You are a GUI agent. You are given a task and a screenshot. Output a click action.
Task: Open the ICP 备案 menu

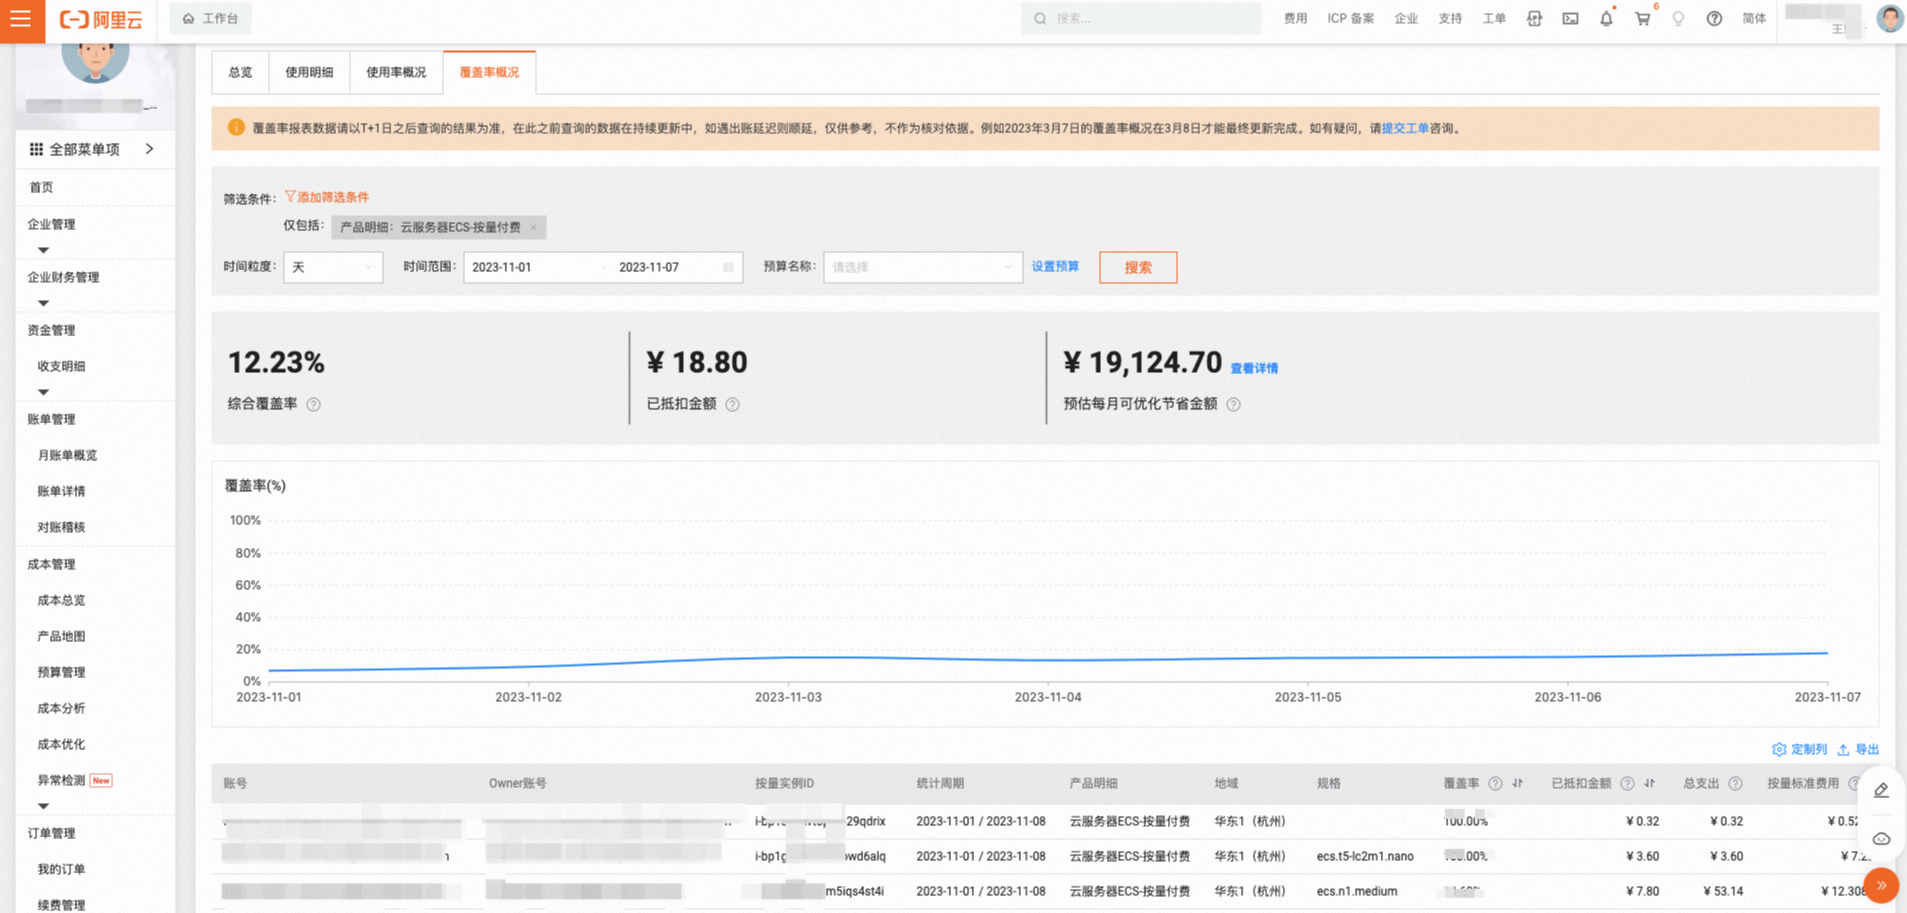point(1350,19)
